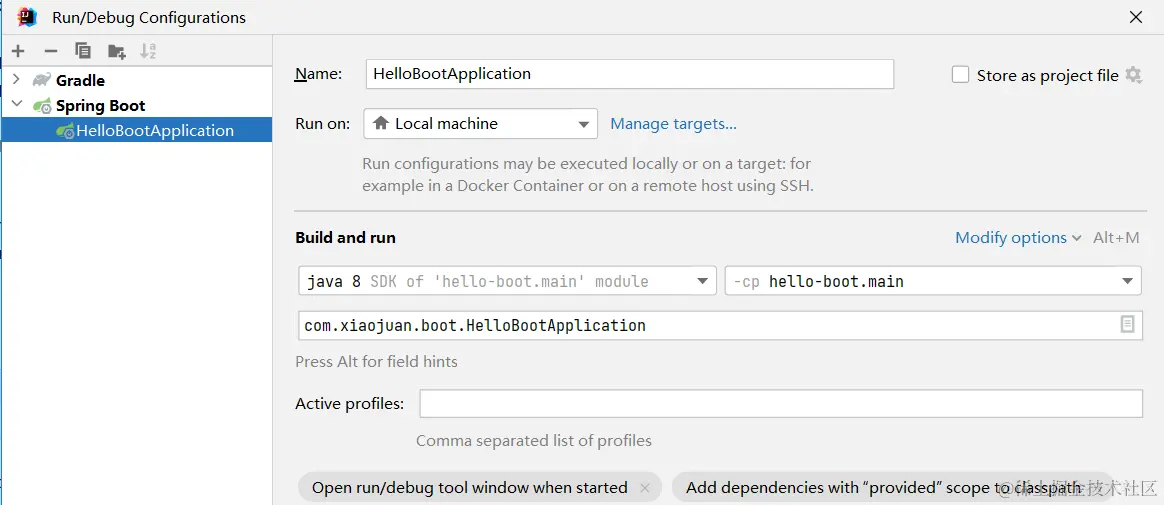The image size is (1164, 505).
Task: Open the Run on Local machine dropdown
Action: (x=480, y=124)
